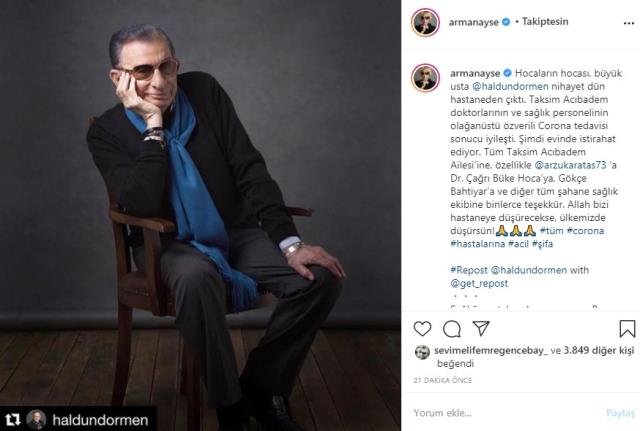Click haldundormen small avatar on photo overlay
Viewport: 640px width, 431px height.
(x=36, y=419)
